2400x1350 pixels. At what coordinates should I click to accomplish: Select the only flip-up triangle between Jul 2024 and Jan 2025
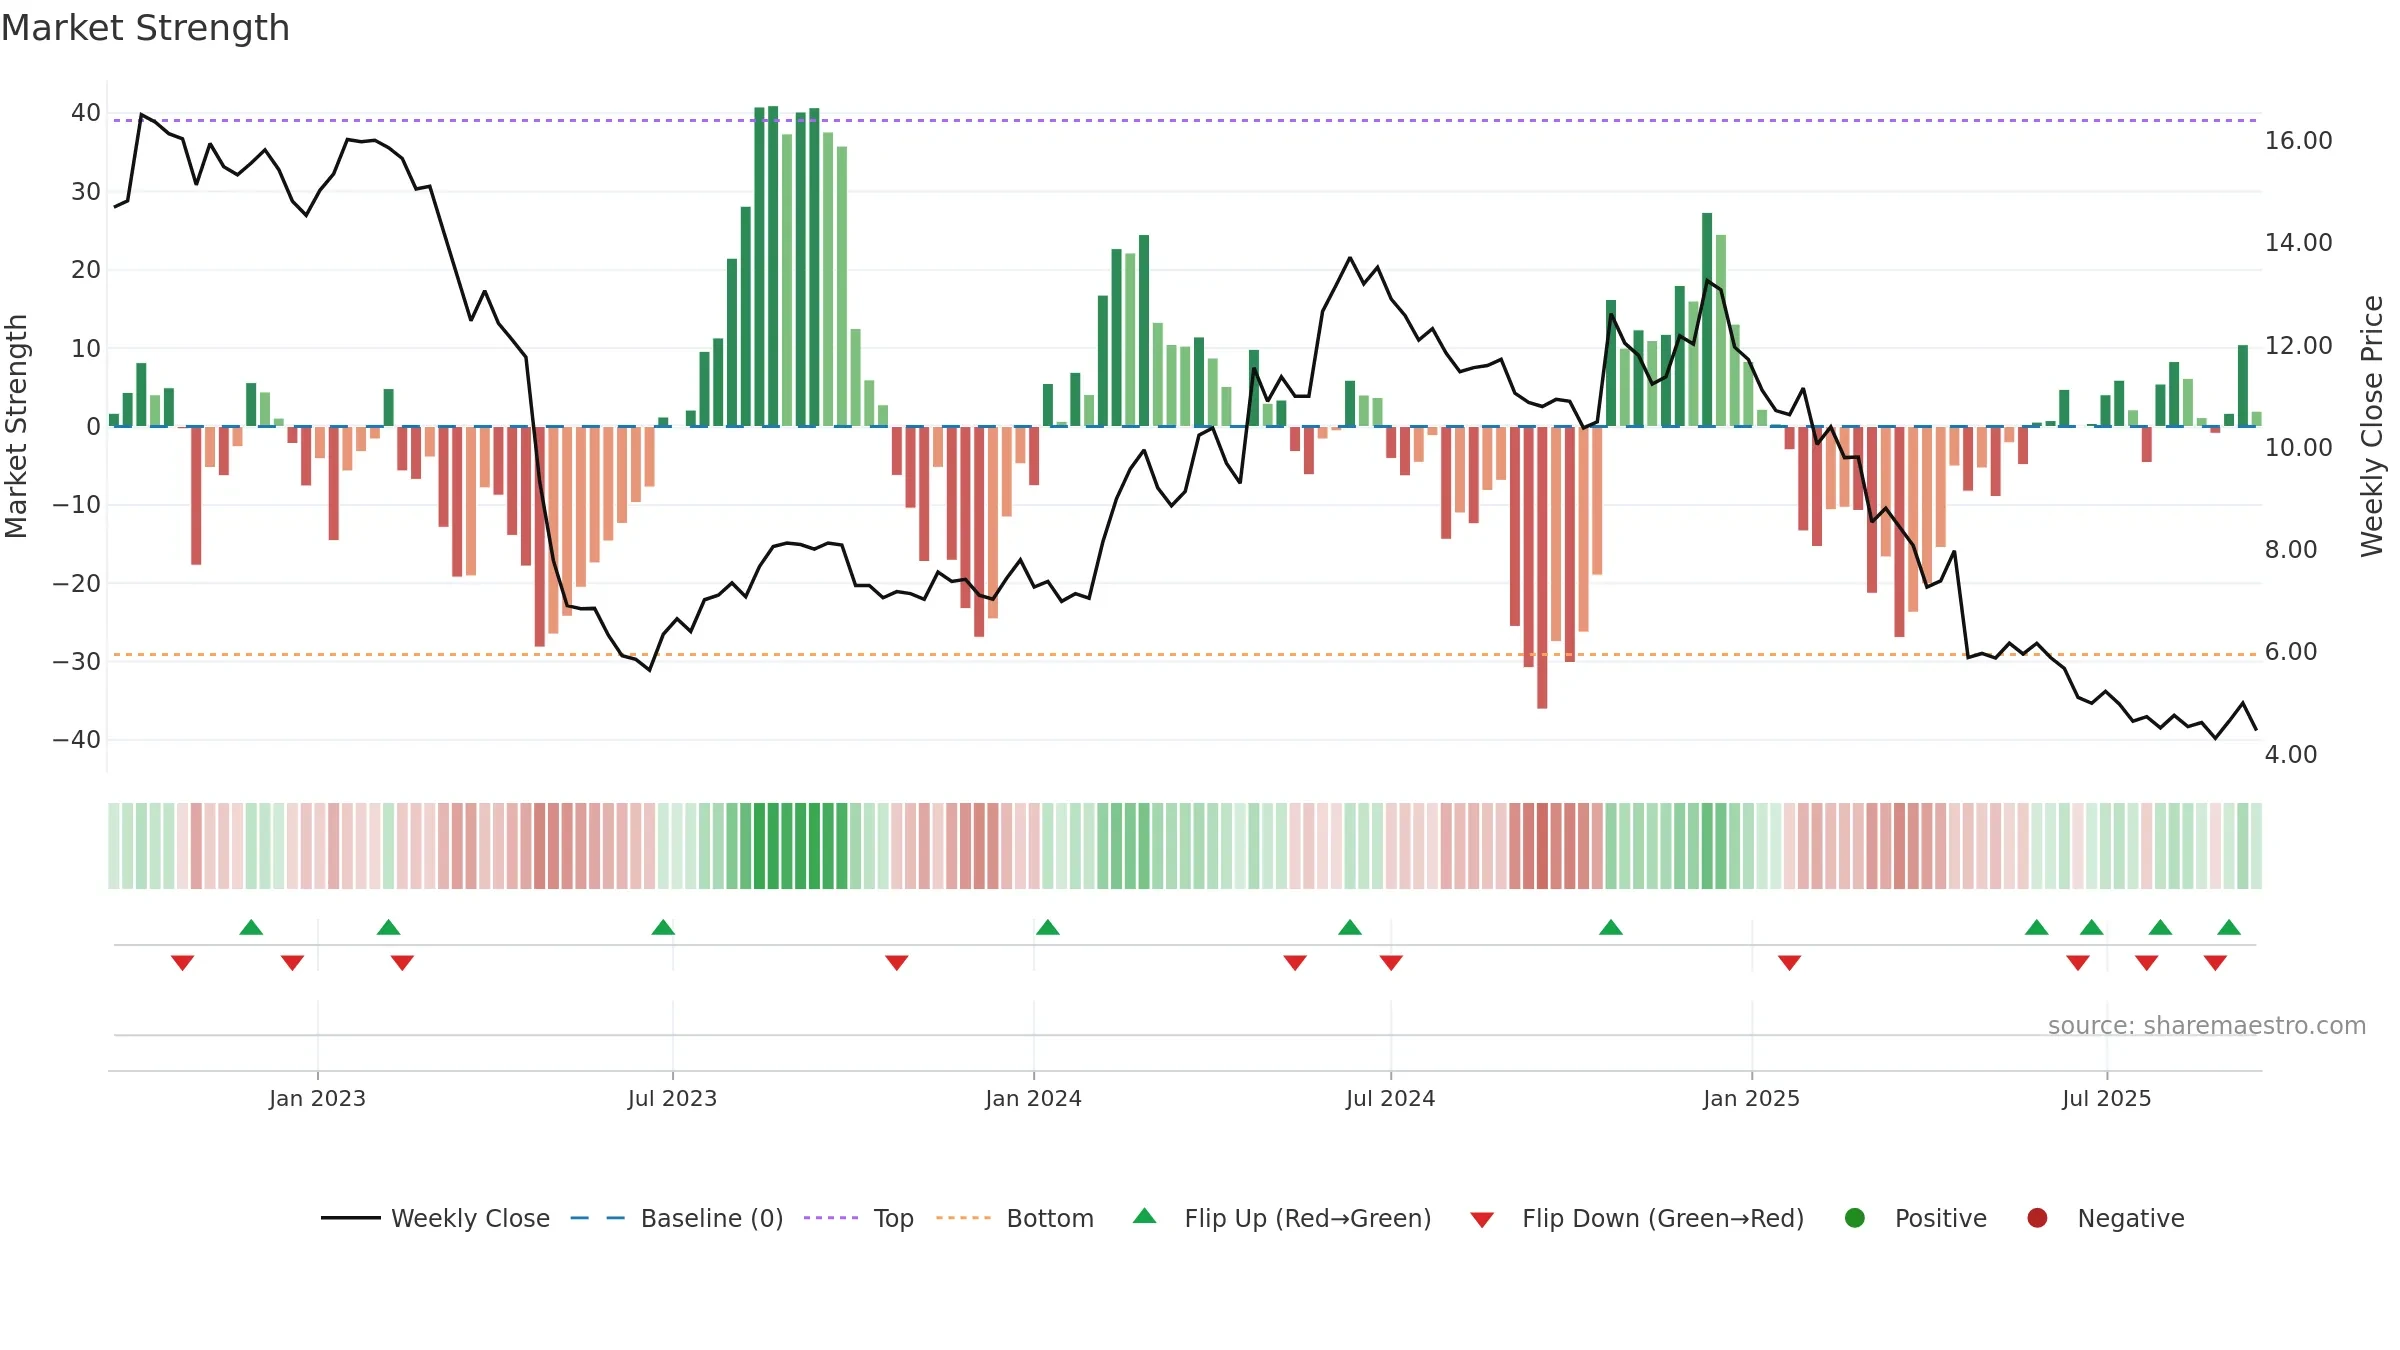click(1611, 927)
